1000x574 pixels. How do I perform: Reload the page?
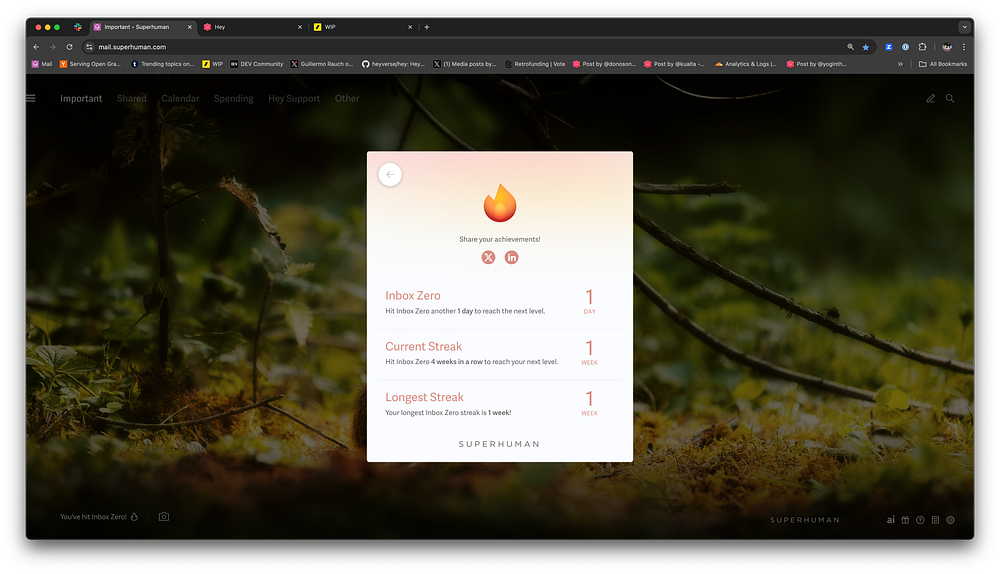pos(70,47)
